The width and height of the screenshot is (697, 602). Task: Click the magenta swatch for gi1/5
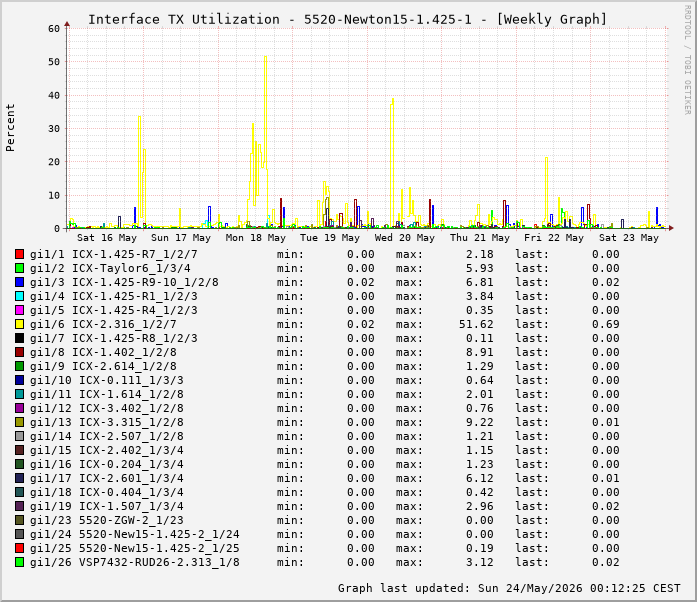[x=19, y=310]
